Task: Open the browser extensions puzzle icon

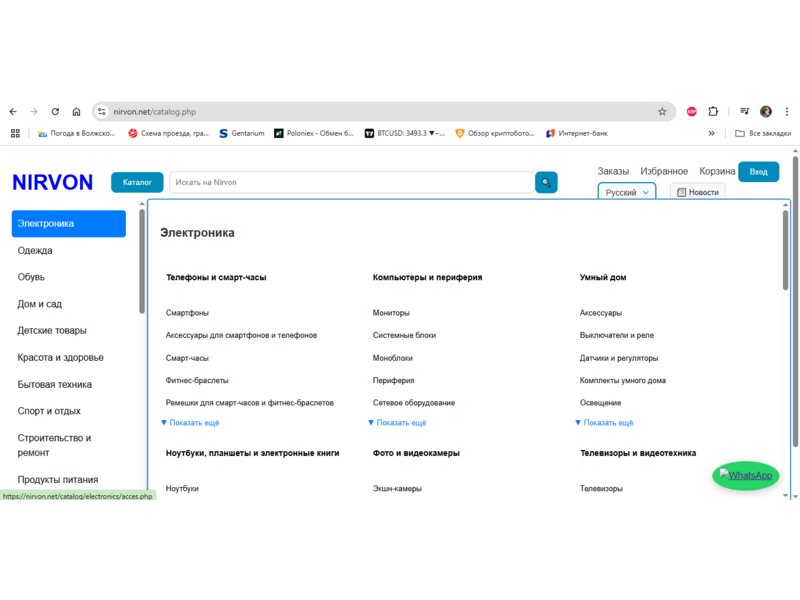Action: 713,112
